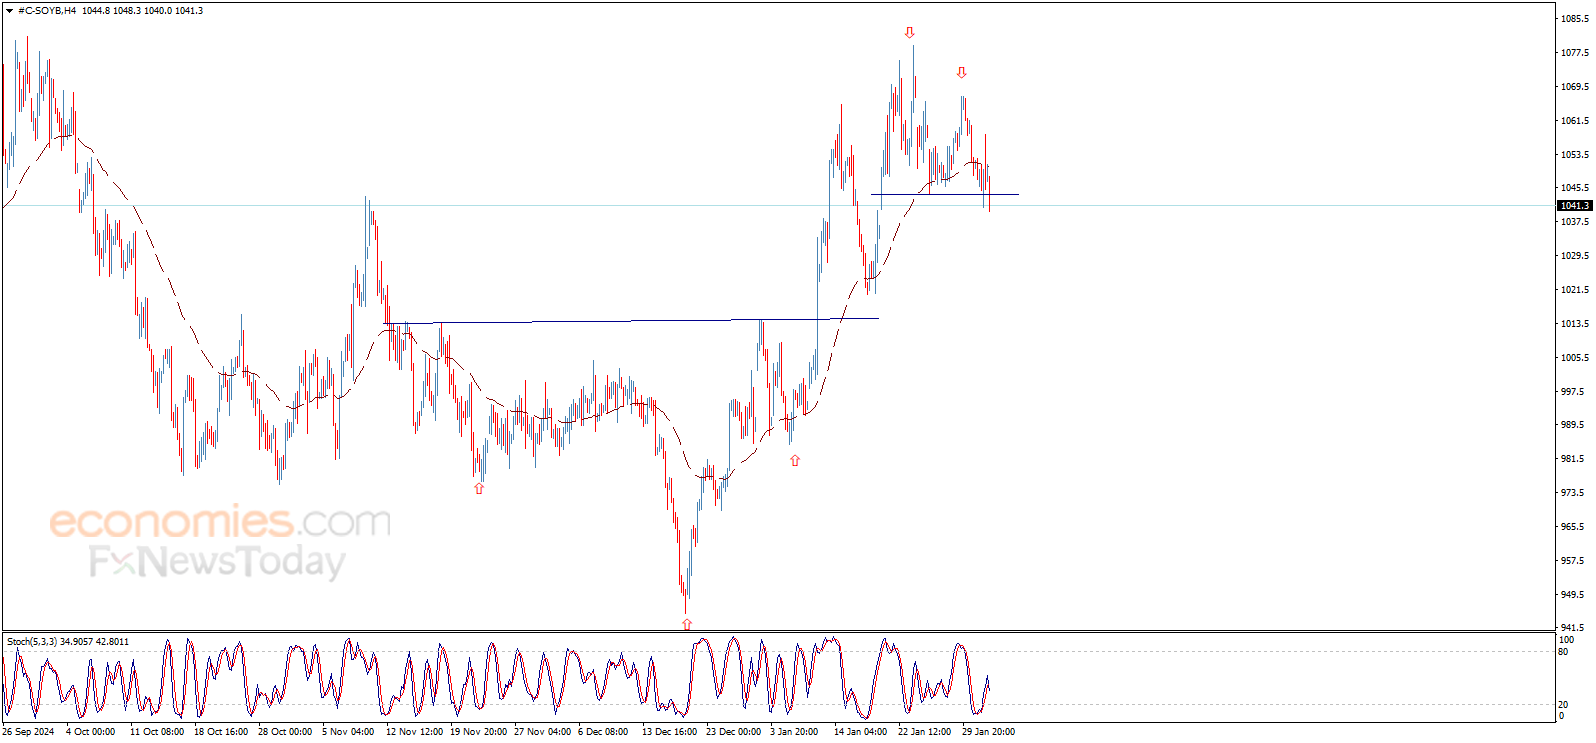Click the 14 Jan 04:00 time label

860,732
